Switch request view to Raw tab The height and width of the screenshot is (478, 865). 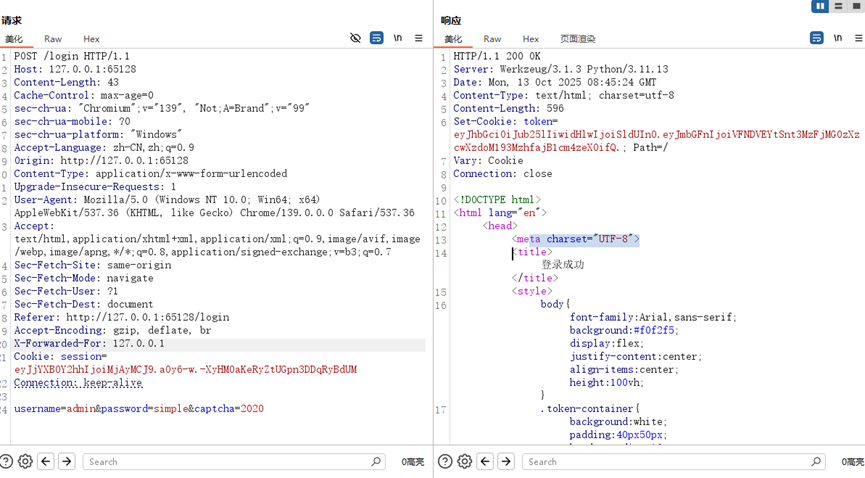pyautogui.click(x=53, y=39)
